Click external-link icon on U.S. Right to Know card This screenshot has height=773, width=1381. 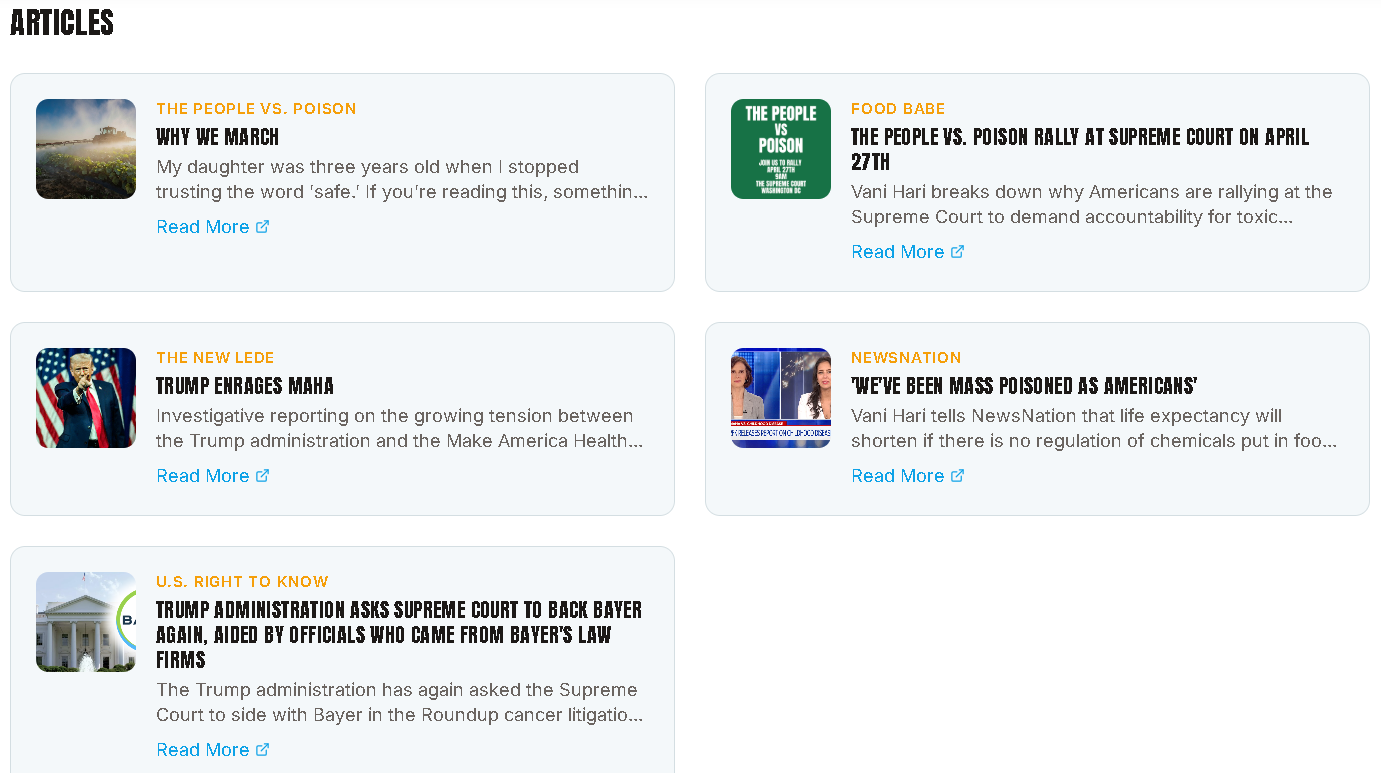point(263,750)
